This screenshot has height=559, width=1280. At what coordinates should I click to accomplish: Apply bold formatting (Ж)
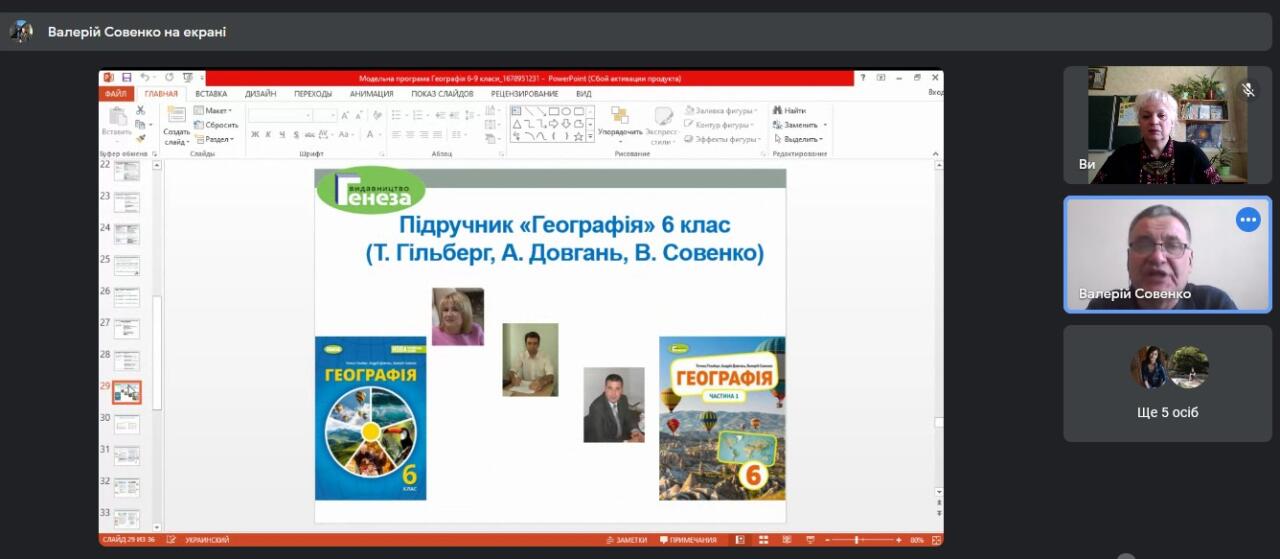pos(254,134)
